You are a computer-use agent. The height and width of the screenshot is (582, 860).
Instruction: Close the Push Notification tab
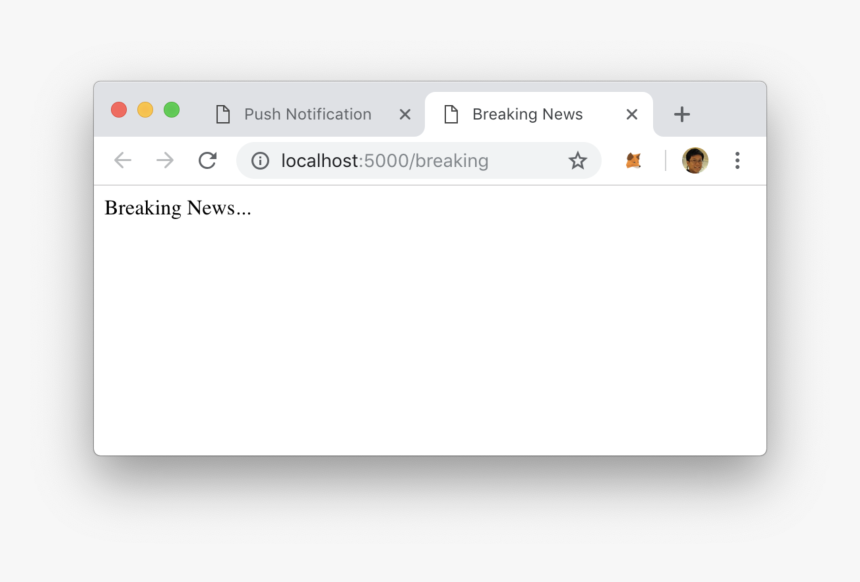pyautogui.click(x=404, y=114)
